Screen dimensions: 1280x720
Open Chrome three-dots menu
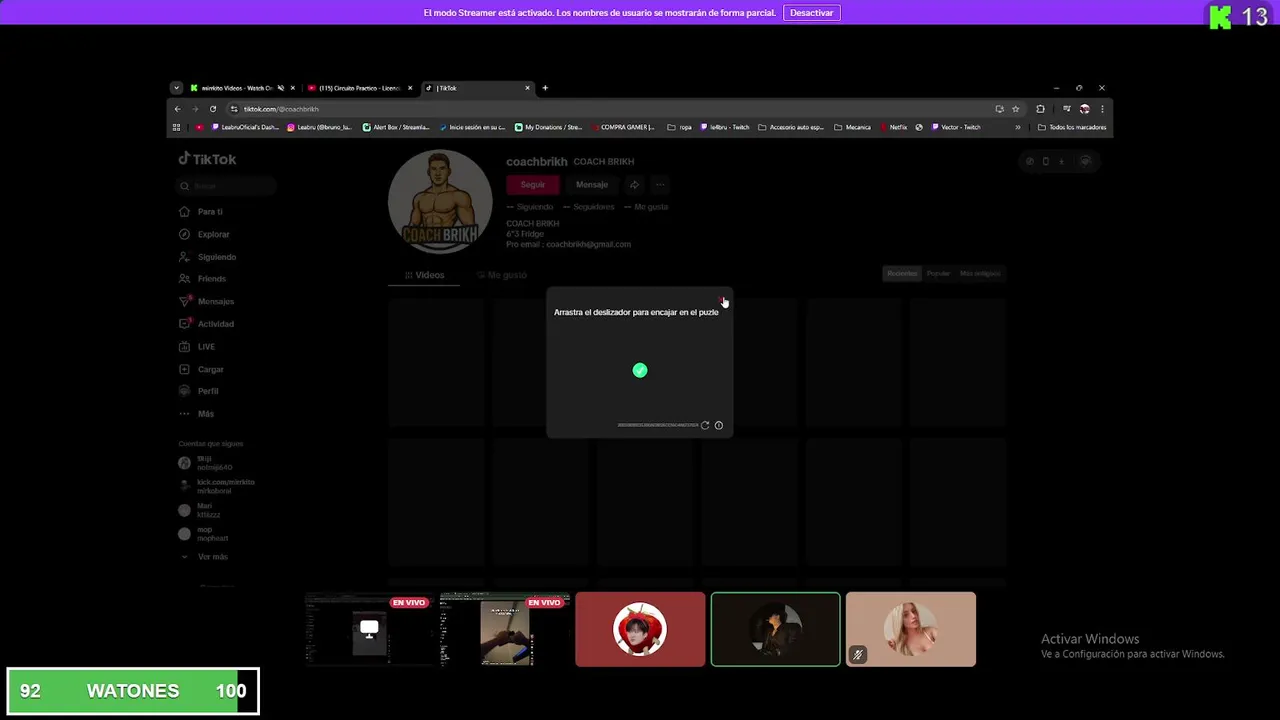1102,109
